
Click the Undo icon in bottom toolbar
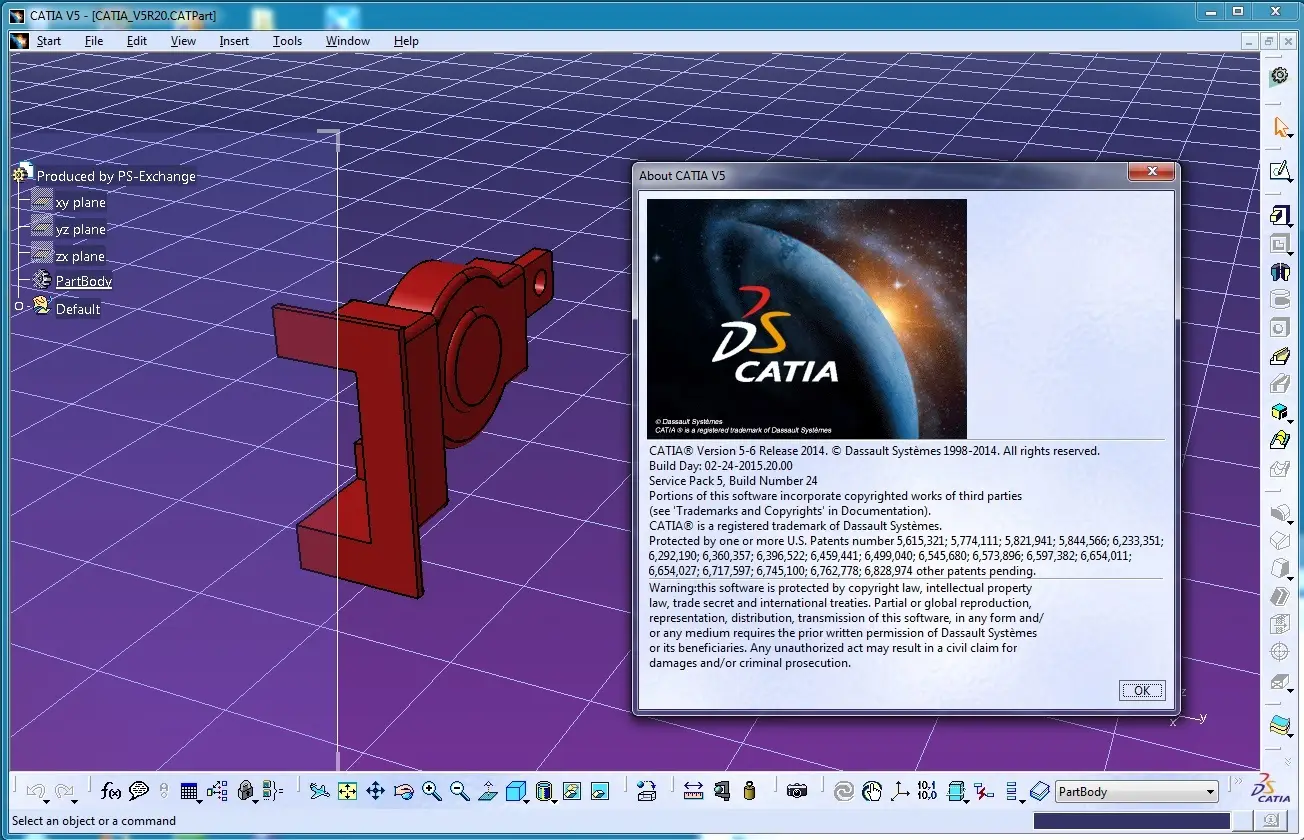point(37,792)
